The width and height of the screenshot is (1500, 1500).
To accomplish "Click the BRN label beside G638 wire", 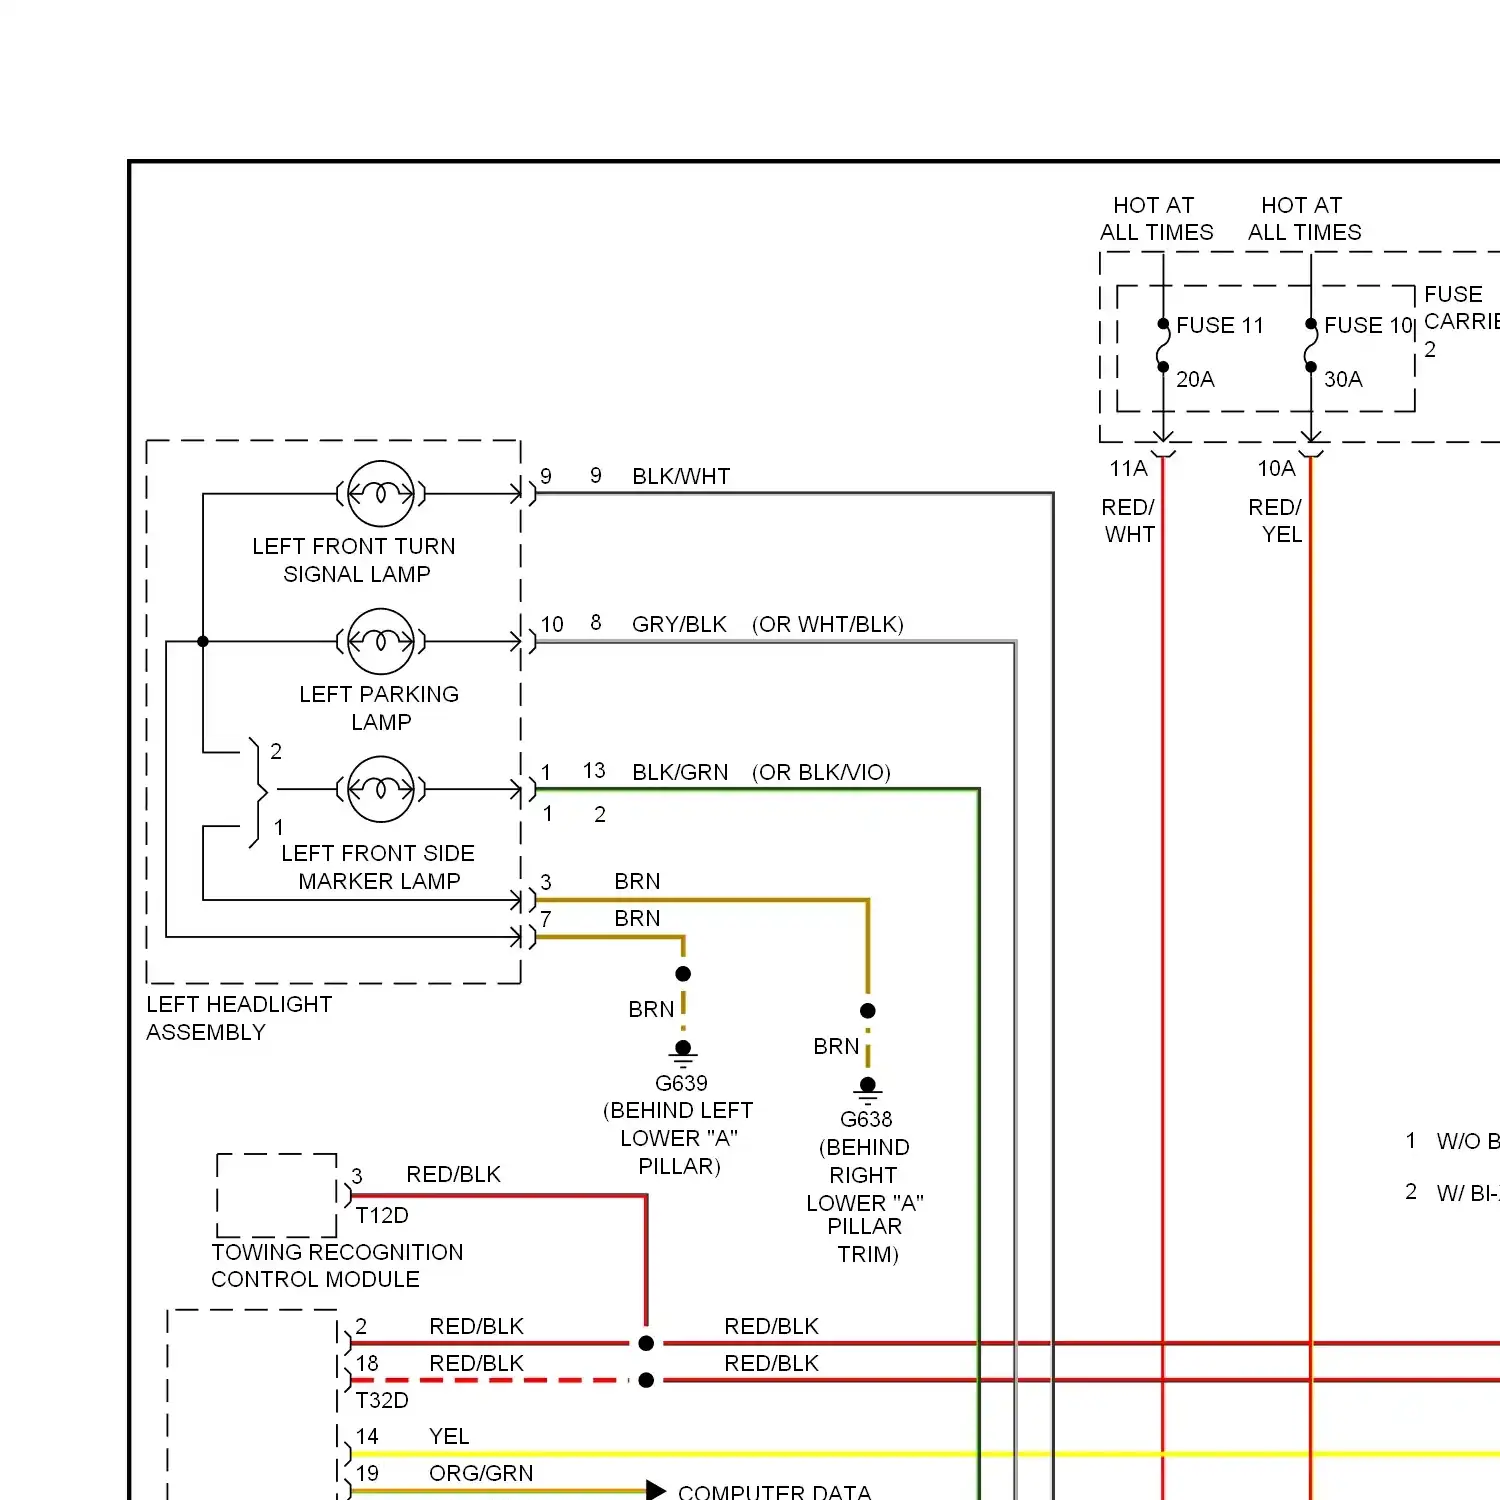I will pos(836,1047).
